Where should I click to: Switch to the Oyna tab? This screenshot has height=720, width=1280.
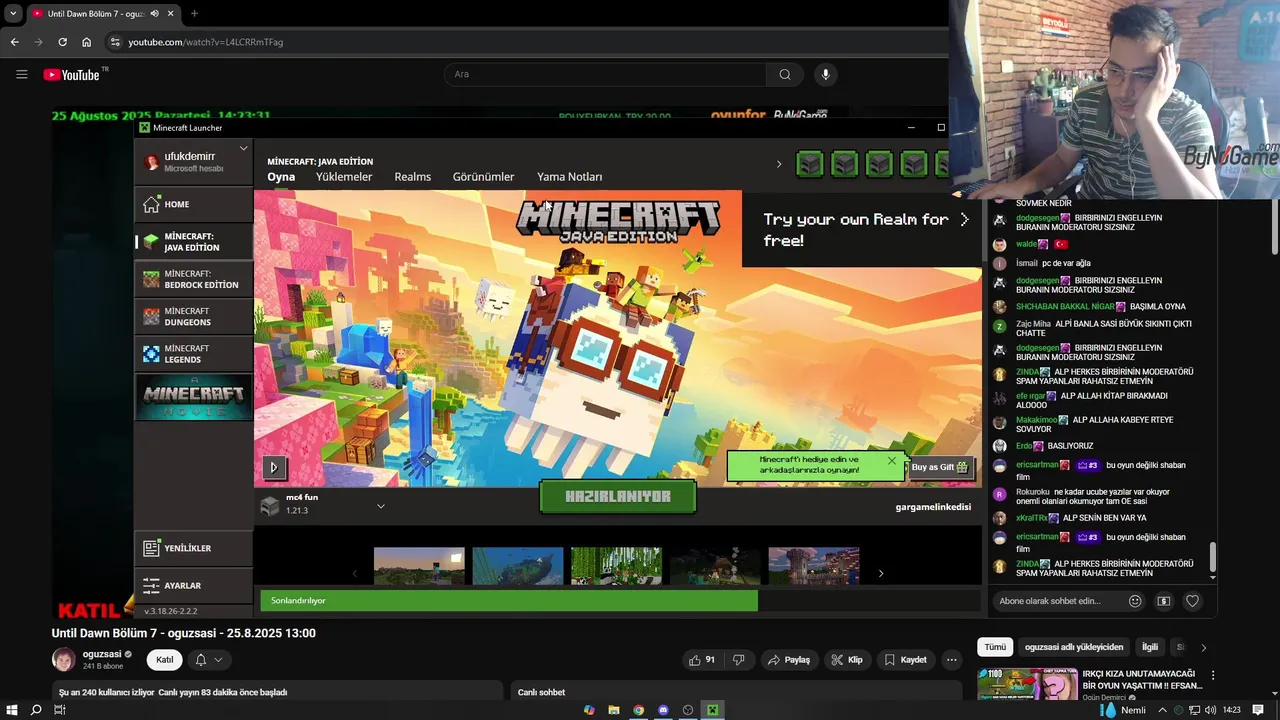281,177
